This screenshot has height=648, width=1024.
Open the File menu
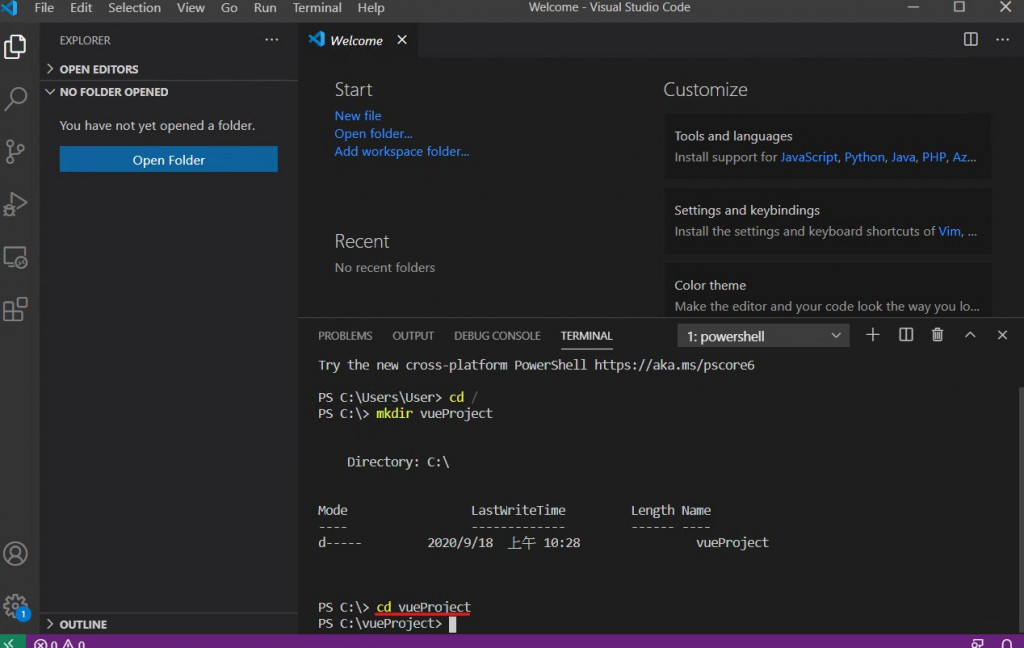[44, 8]
